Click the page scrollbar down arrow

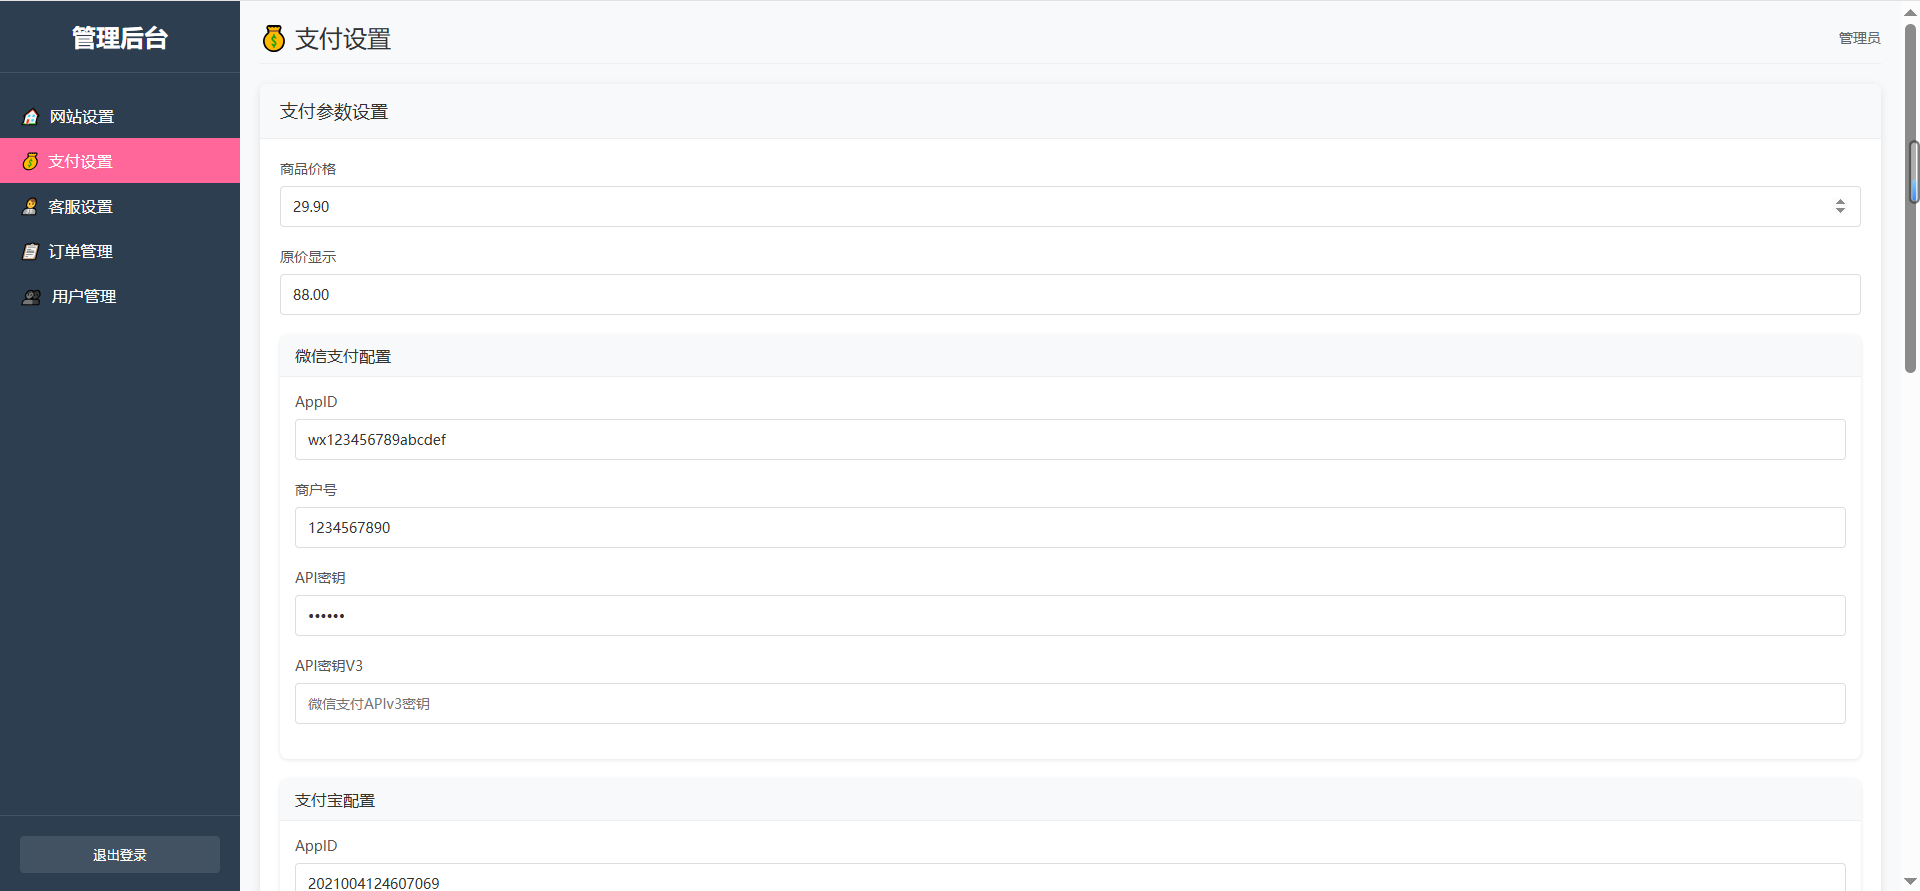point(1911,881)
